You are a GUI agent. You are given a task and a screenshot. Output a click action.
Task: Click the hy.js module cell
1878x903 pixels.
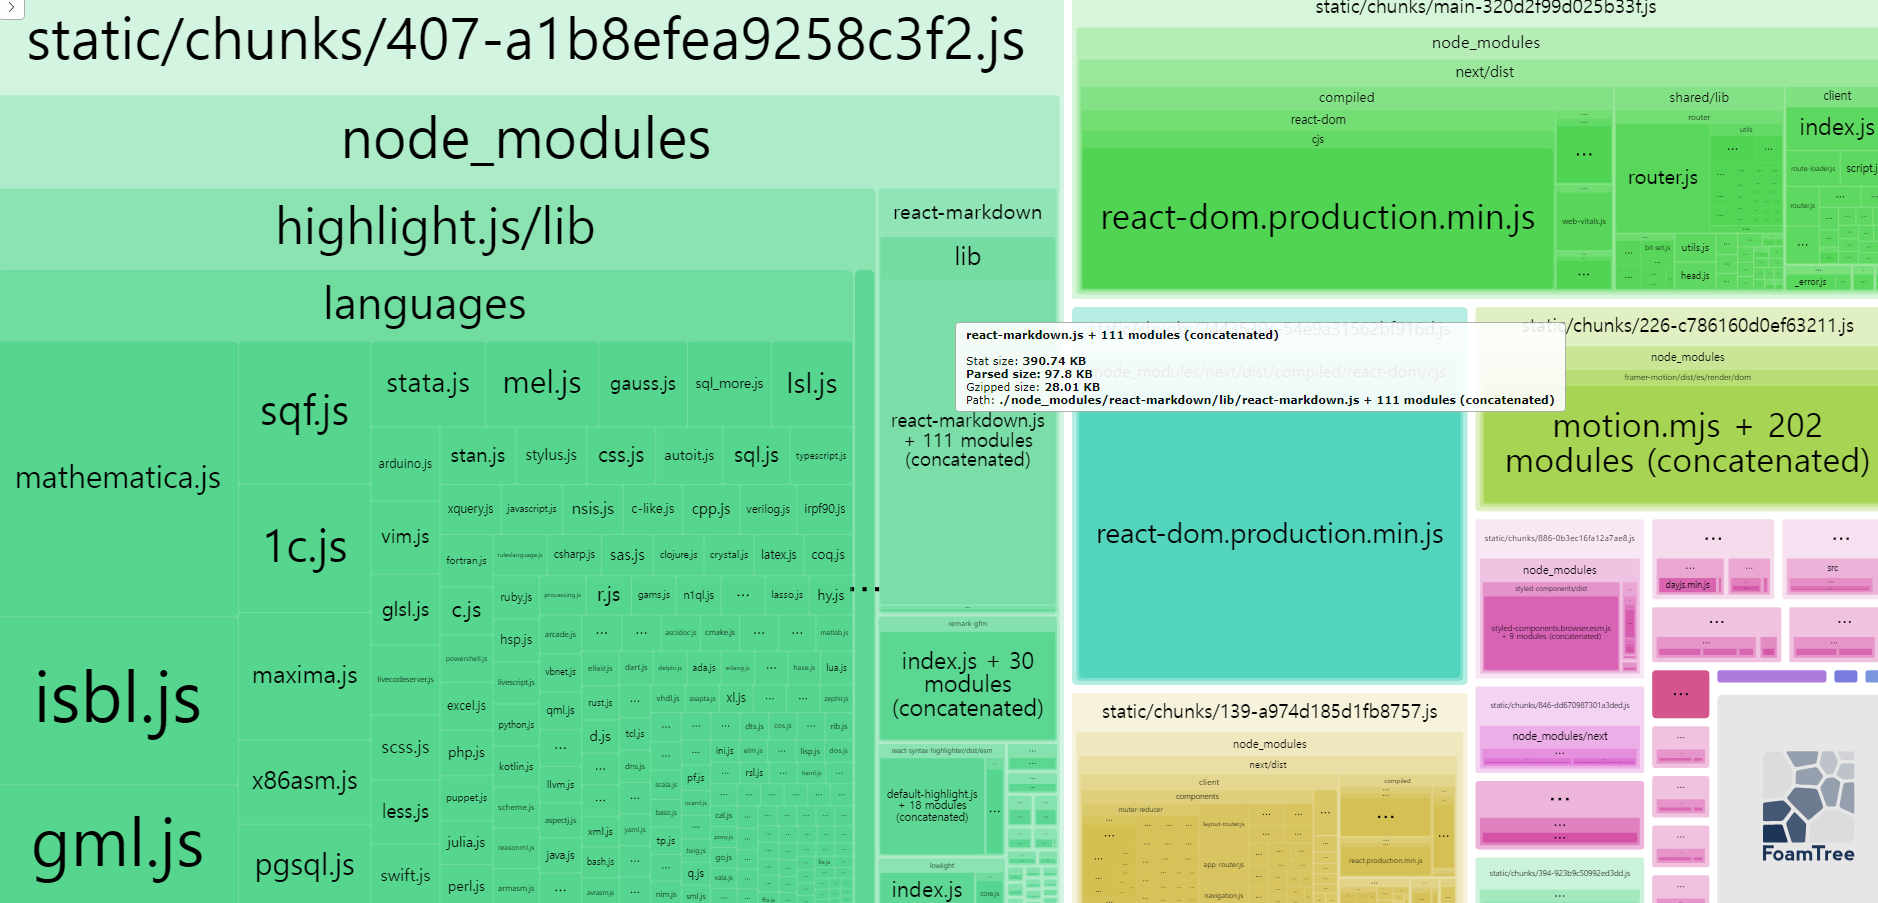point(831,596)
